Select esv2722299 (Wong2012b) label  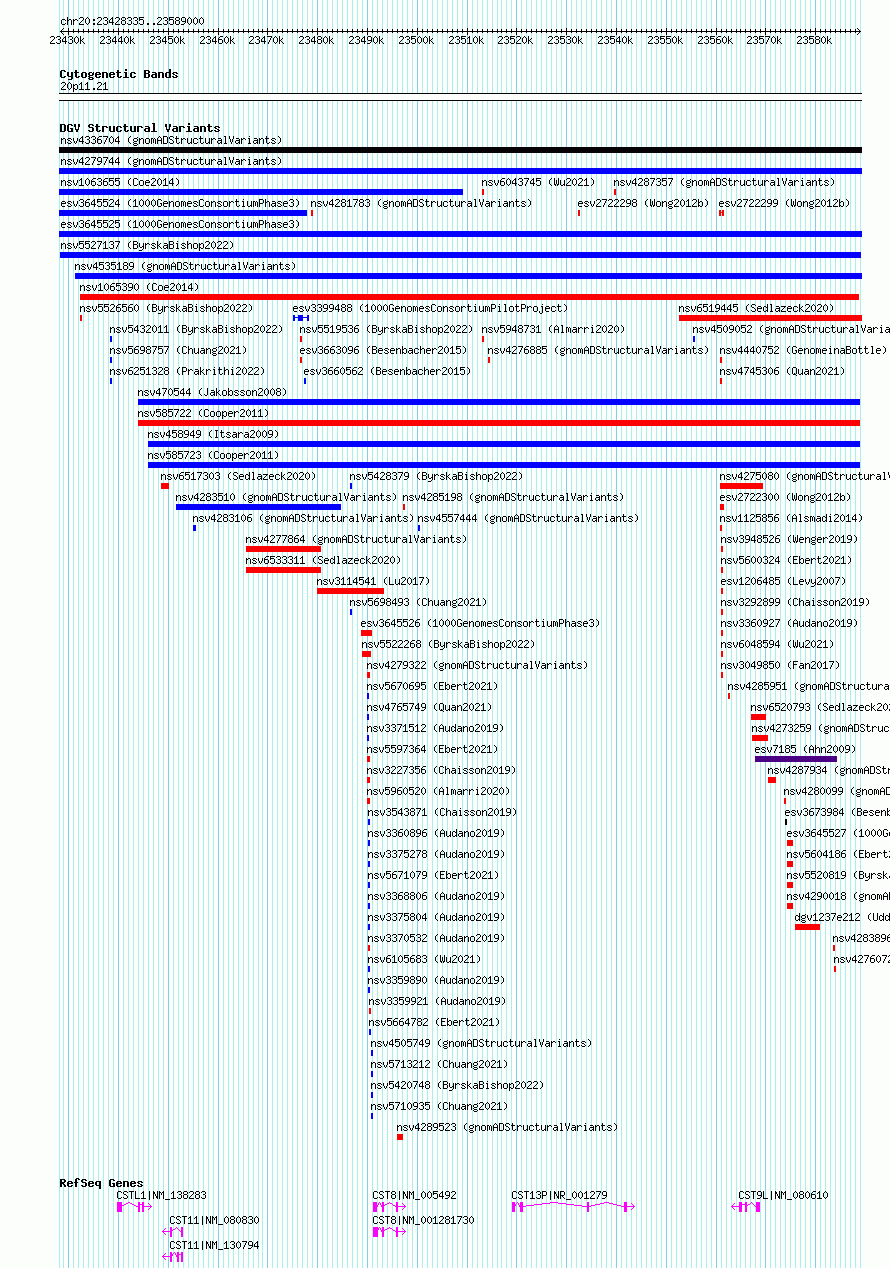click(x=784, y=203)
